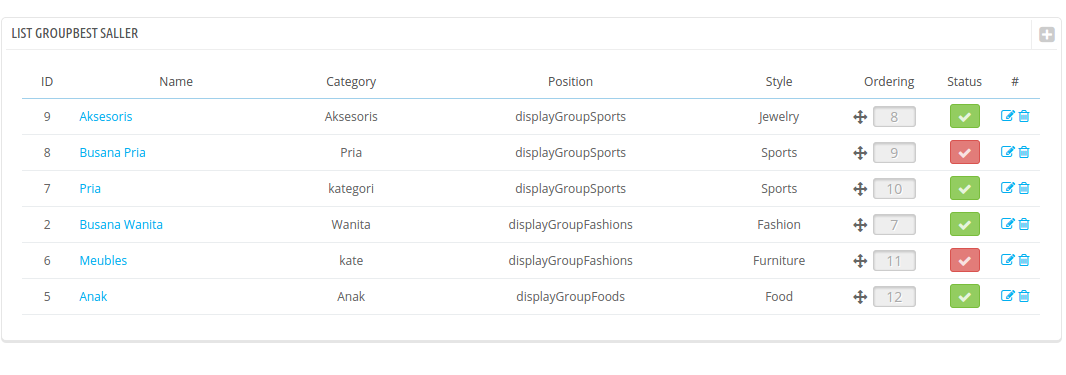Disable the Aksesoris status toggle
The height and width of the screenshot is (375, 1066).
(x=964, y=117)
